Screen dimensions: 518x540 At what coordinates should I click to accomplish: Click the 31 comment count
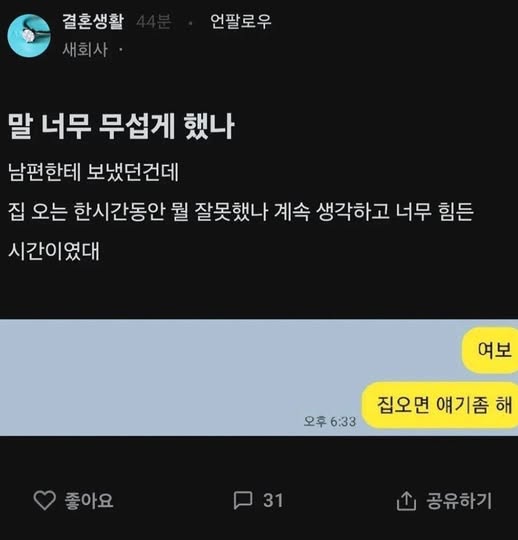273,500
